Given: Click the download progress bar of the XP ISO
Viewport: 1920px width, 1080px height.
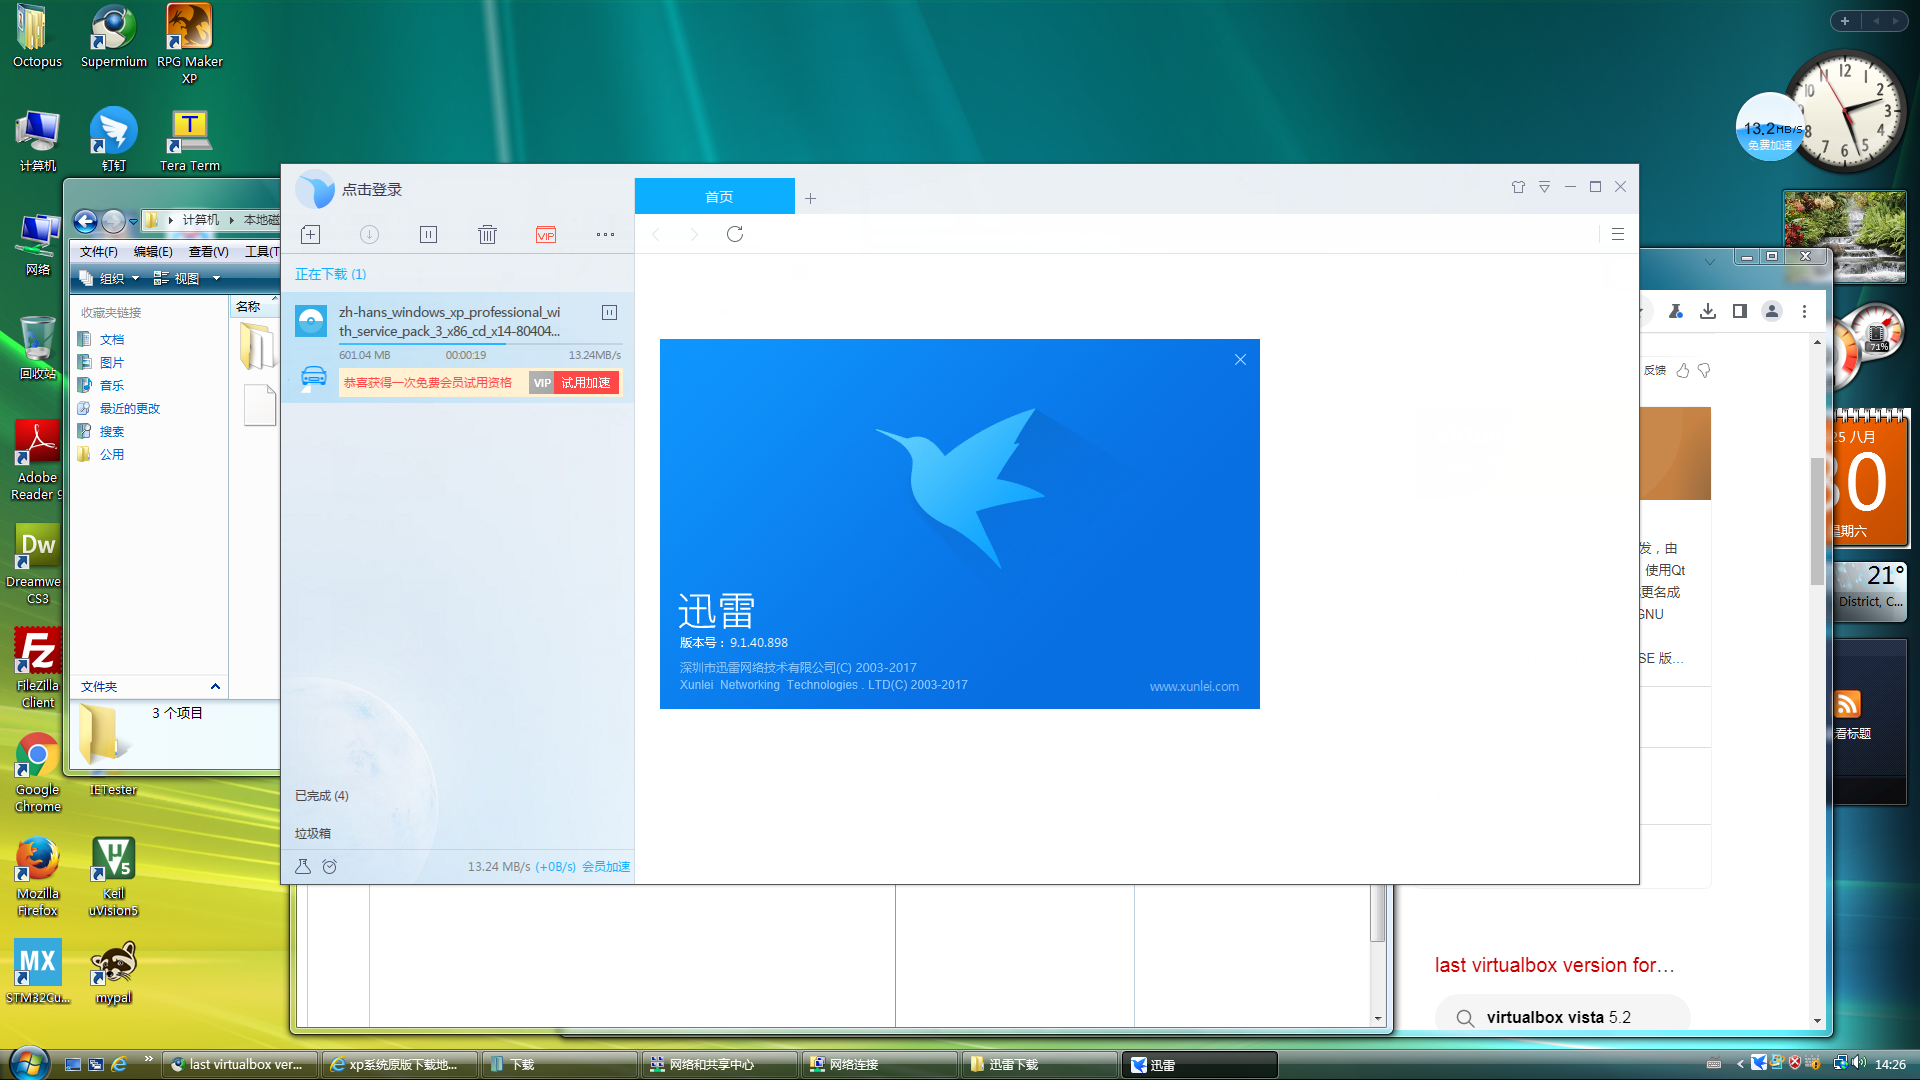Looking at the screenshot, I should coord(480,343).
